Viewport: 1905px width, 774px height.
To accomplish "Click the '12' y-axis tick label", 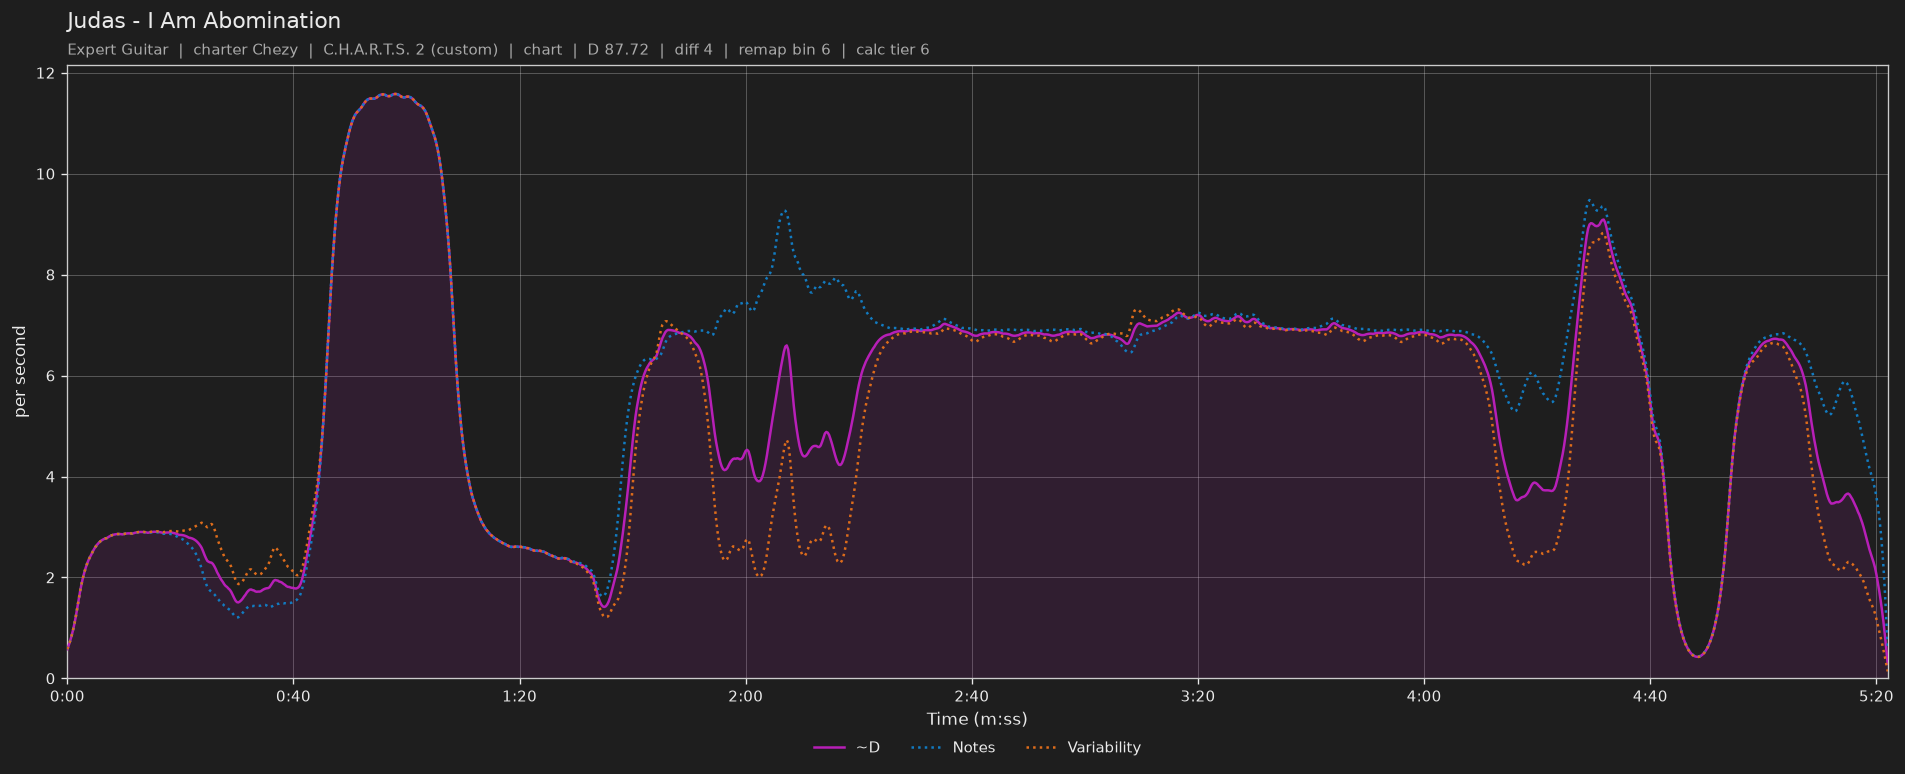I will point(45,73).
